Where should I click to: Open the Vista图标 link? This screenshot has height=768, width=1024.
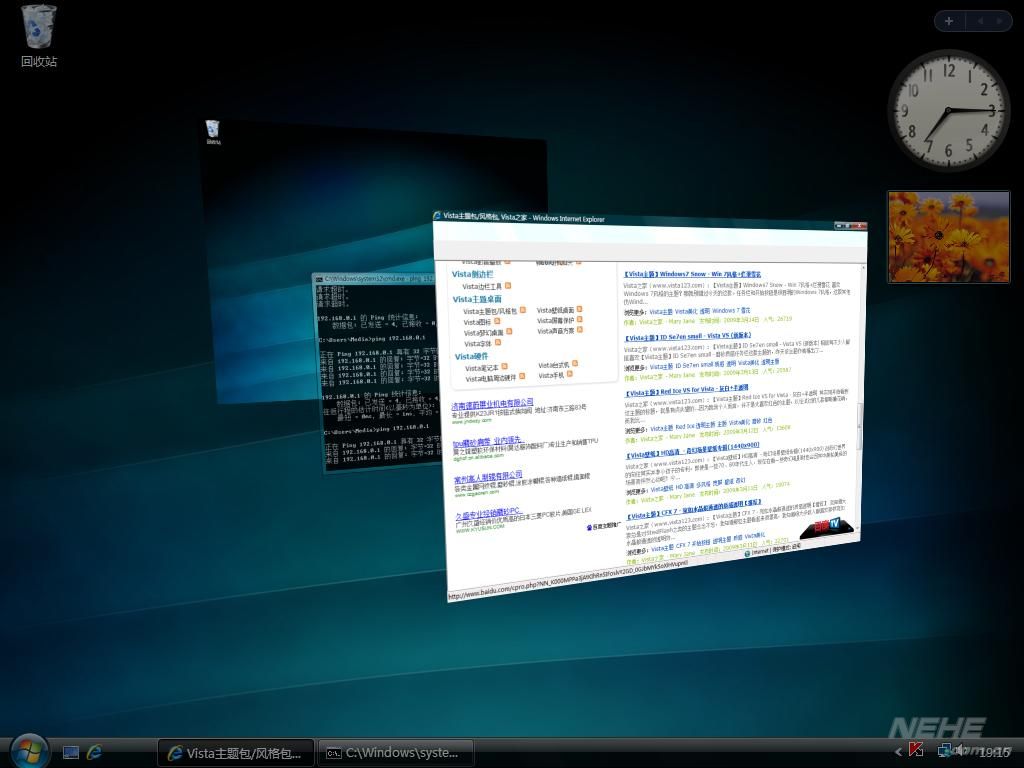tap(477, 322)
